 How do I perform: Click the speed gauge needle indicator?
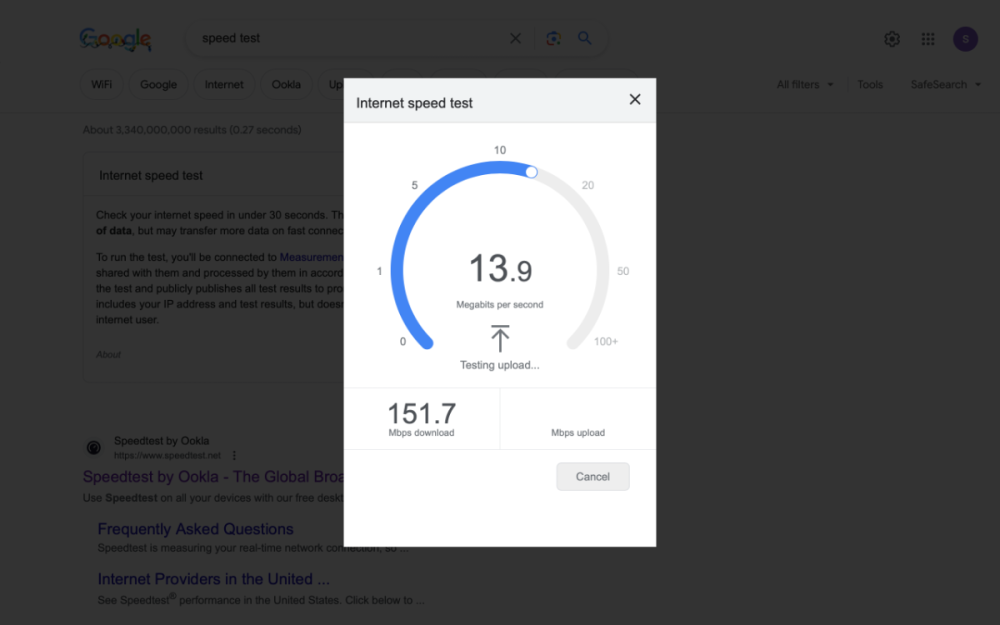(531, 172)
